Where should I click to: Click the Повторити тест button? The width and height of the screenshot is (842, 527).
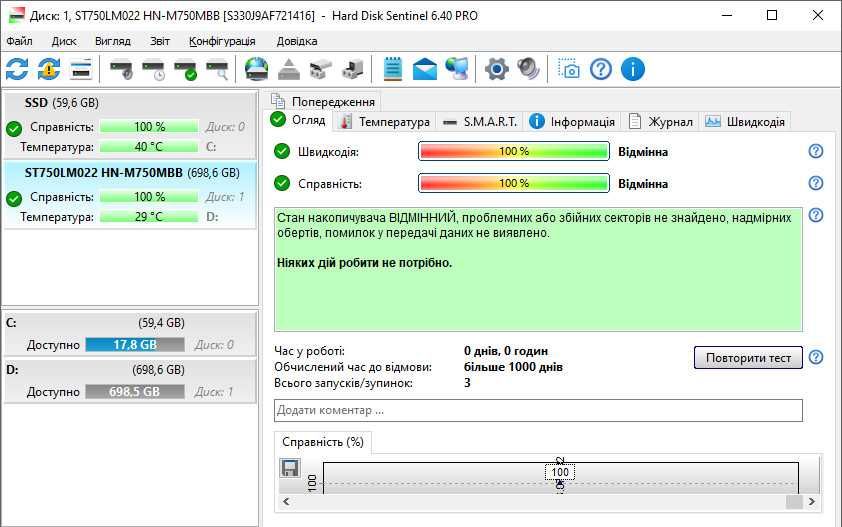[x=748, y=358]
